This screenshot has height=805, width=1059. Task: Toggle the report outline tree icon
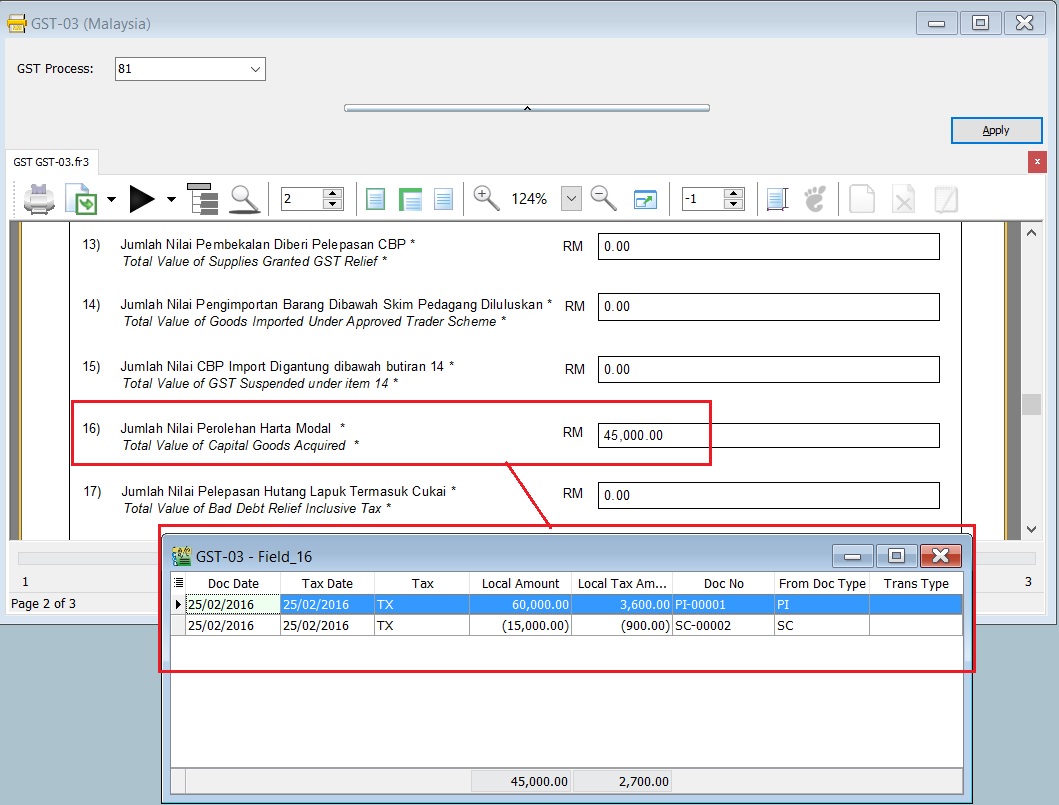[x=203, y=199]
